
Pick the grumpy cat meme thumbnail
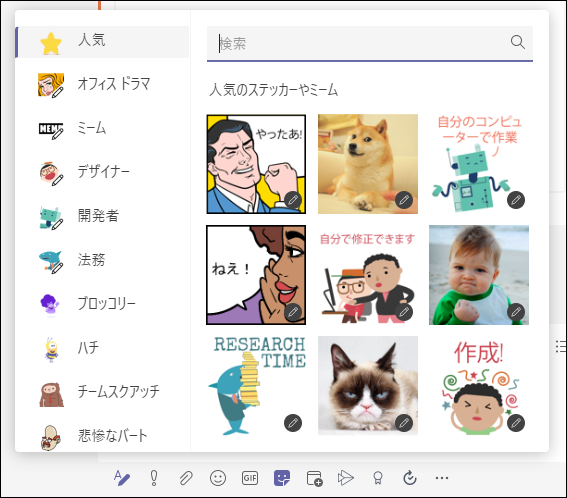[x=368, y=386]
